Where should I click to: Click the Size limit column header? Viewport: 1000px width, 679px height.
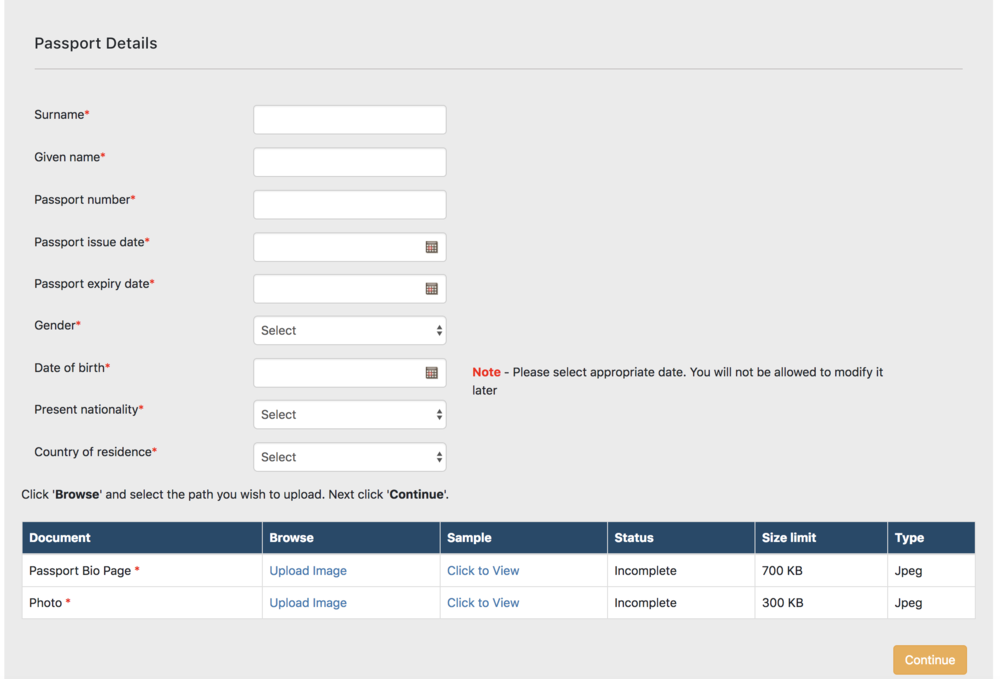pyautogui.click(x=789, y=538)
